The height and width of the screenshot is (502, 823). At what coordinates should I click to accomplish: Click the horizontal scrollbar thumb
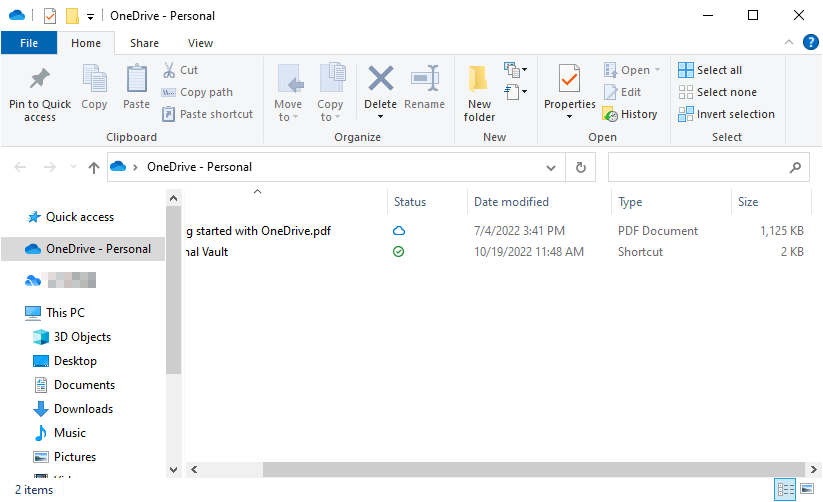(x=534, y=469)
